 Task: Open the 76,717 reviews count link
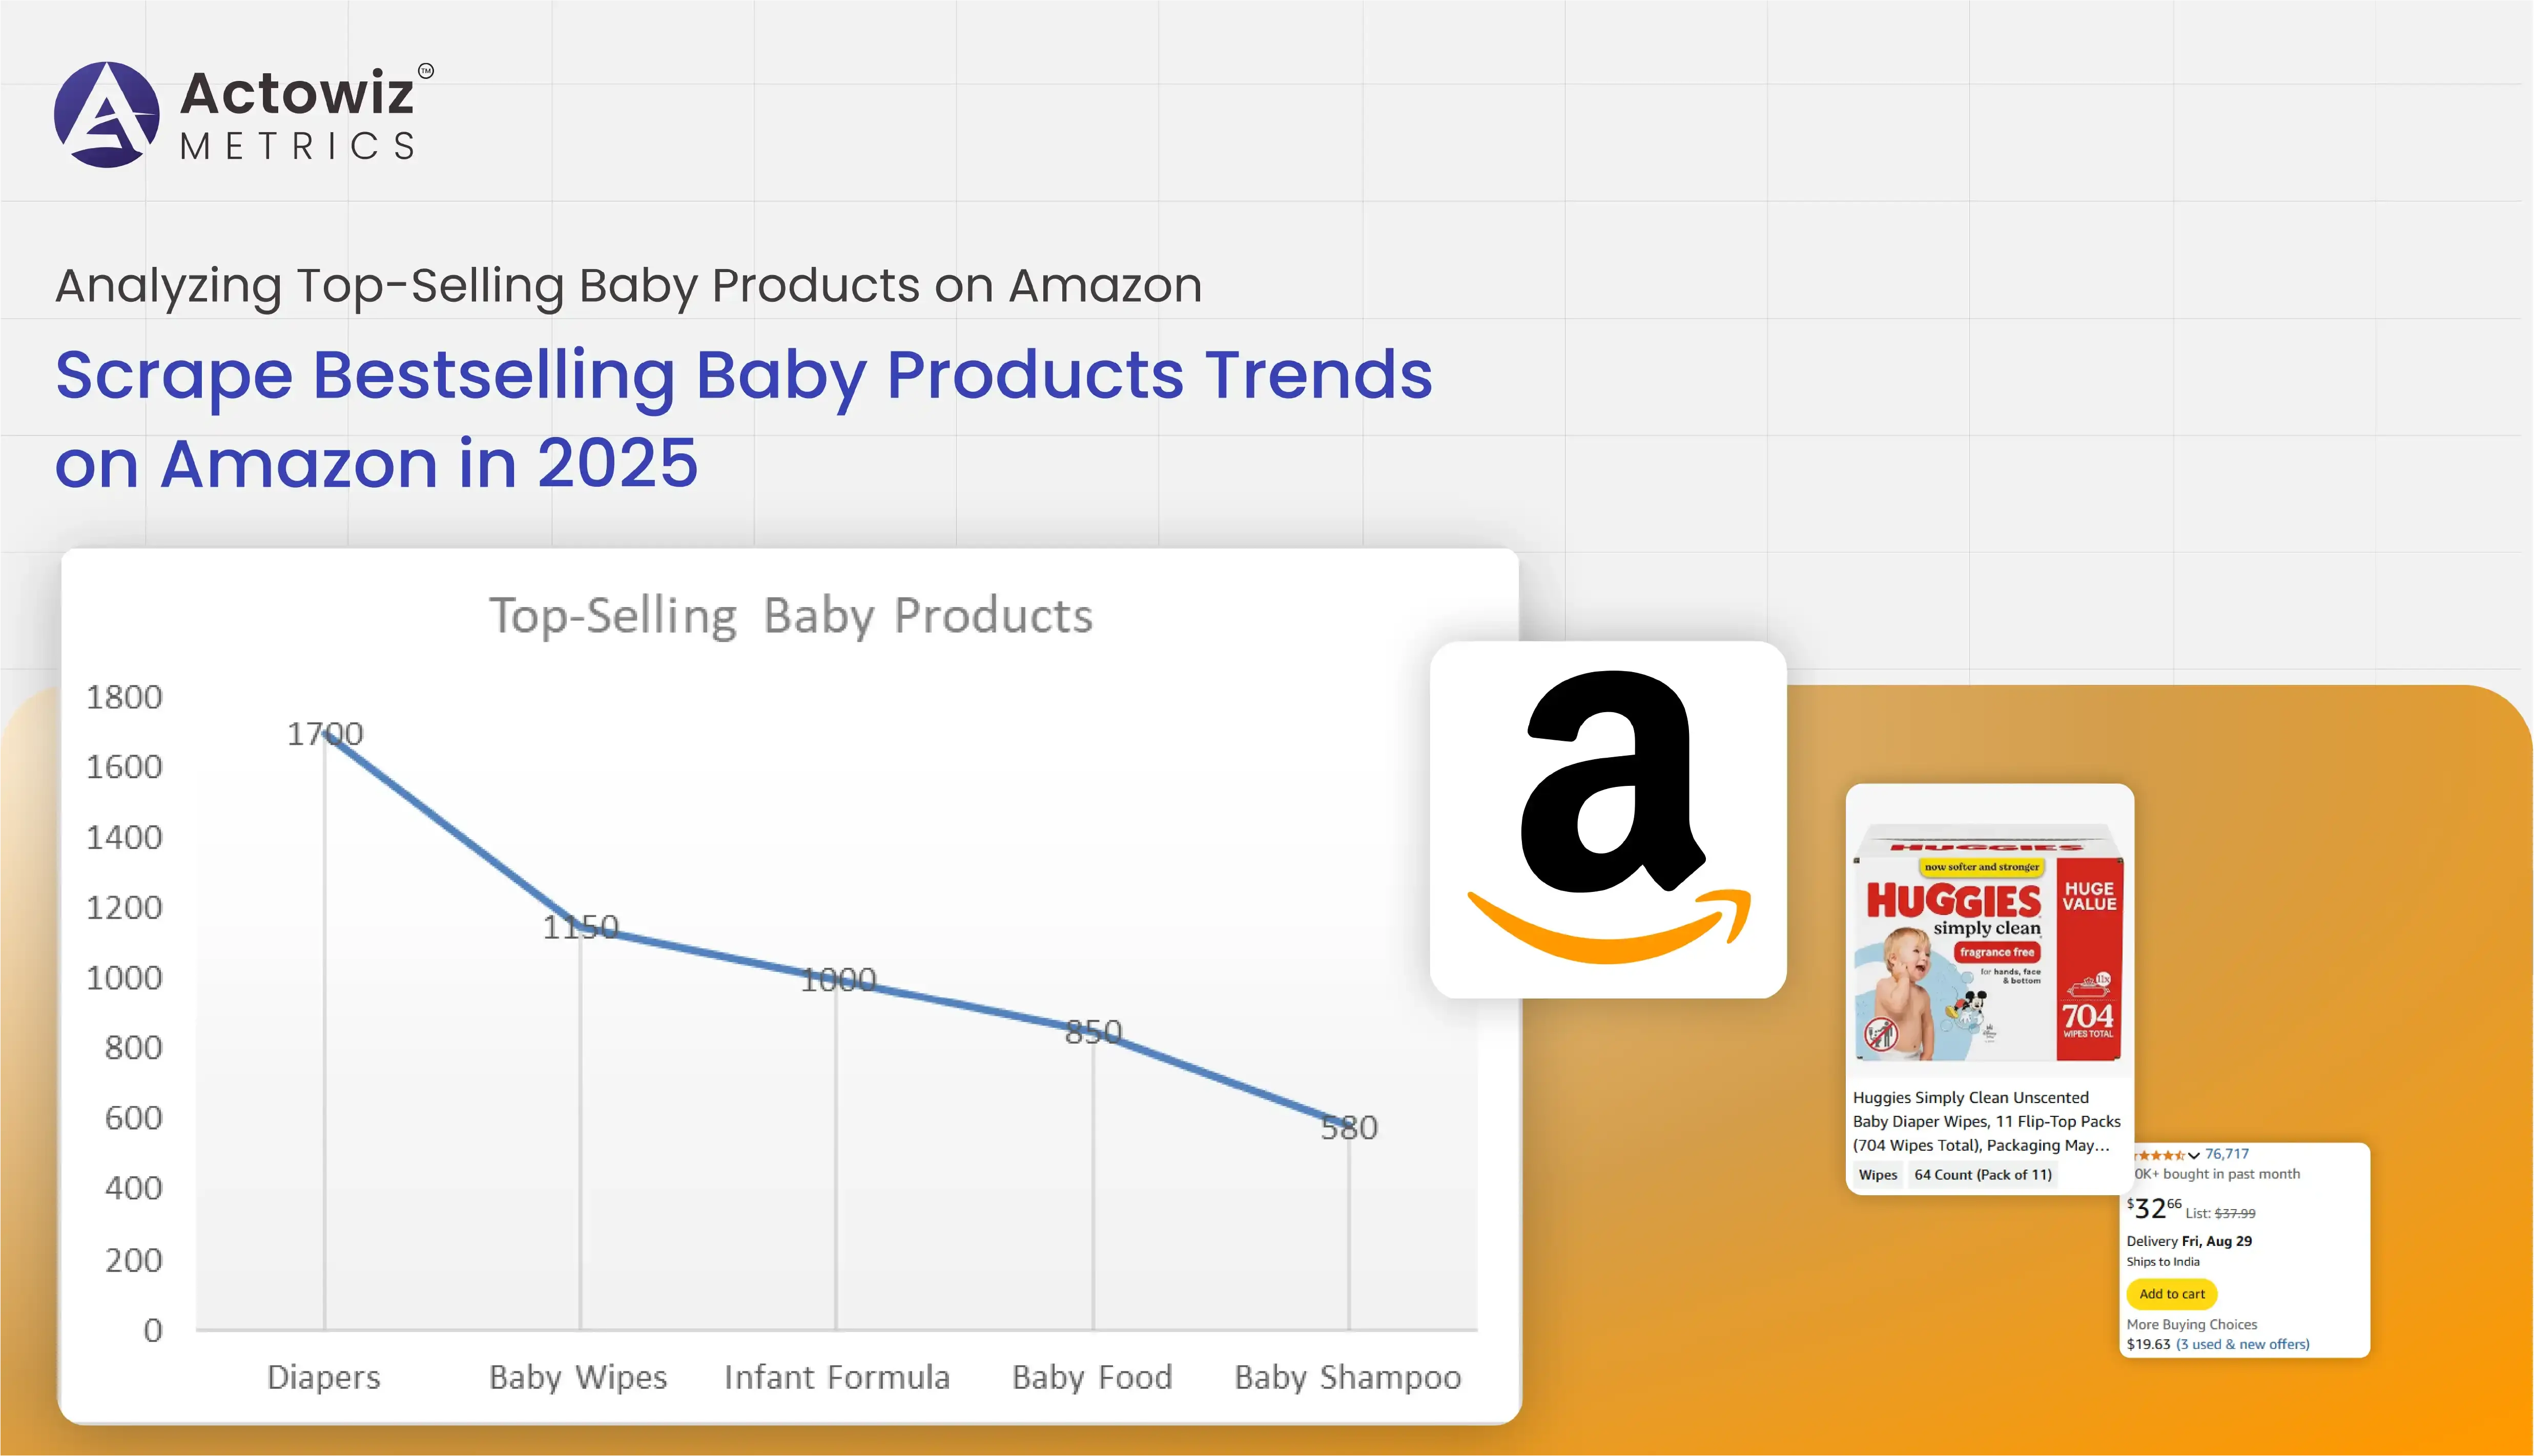point(2227,1154)
